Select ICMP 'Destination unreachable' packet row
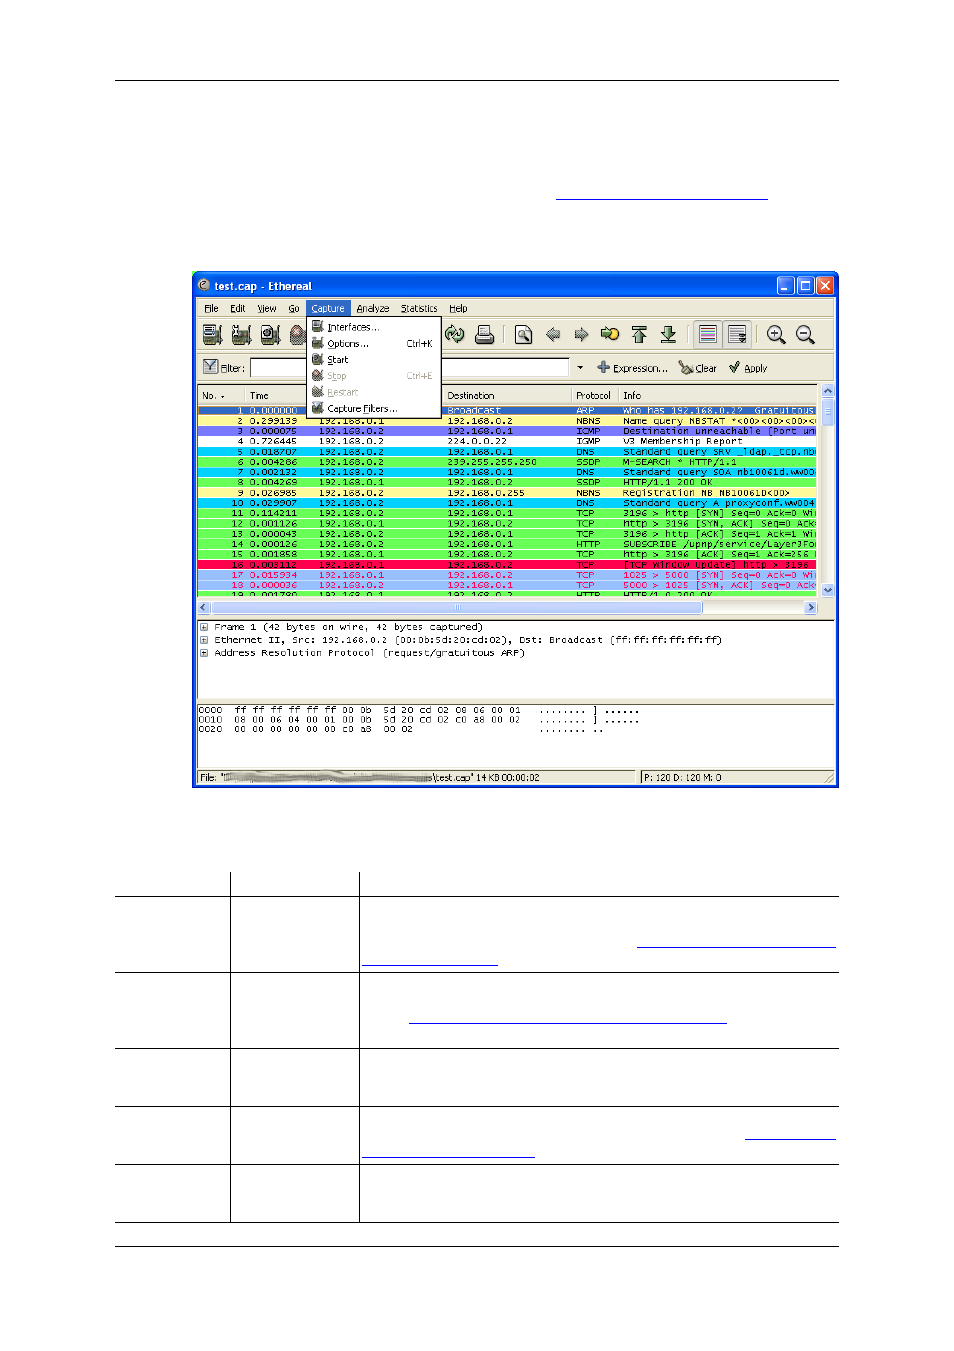 click(507, 431)
